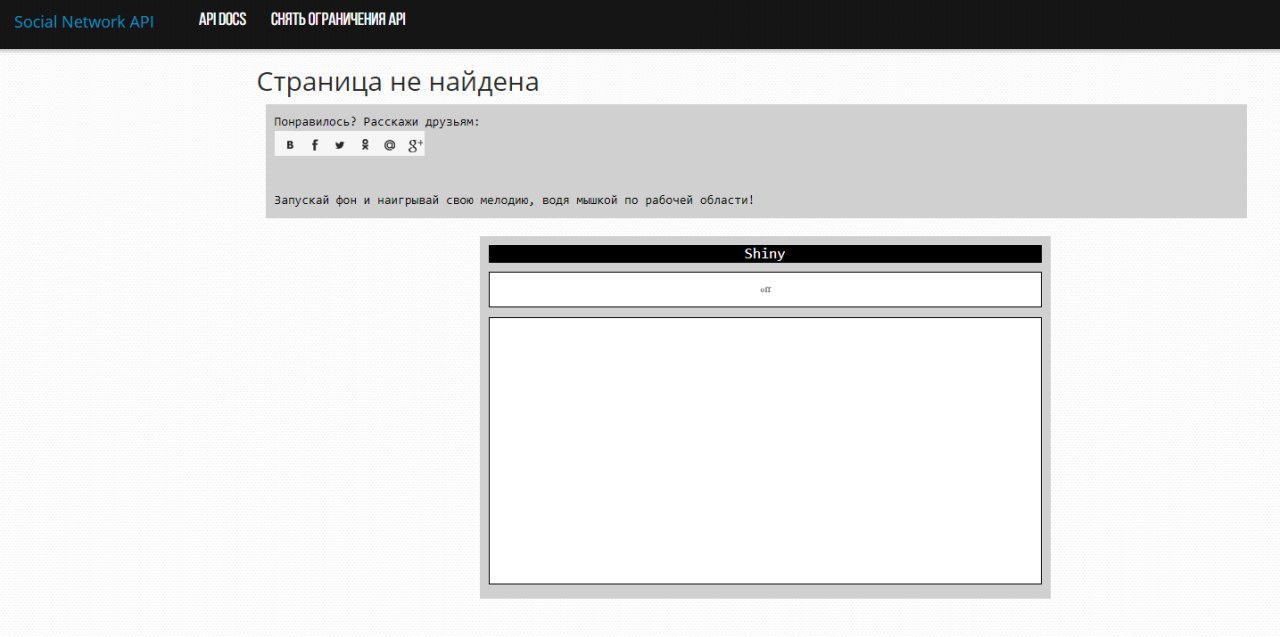
Task: Share via the Facebook icon
Action: [x=315, y=145]
